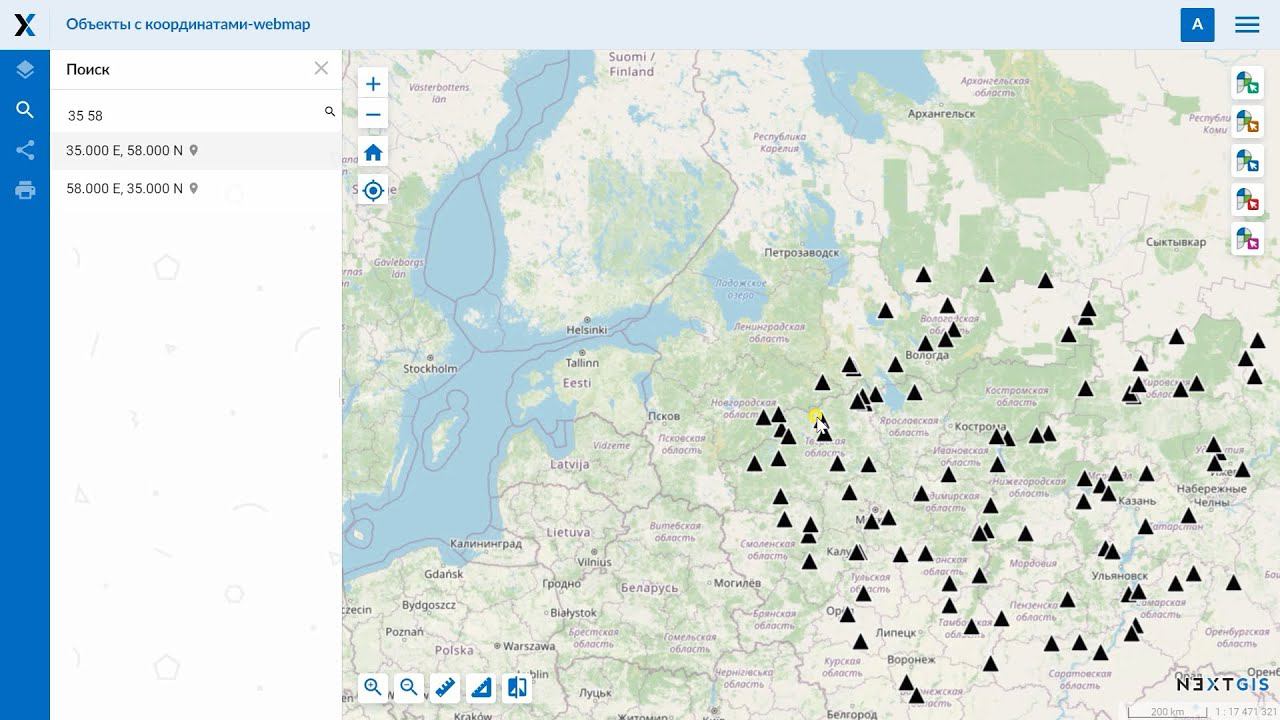
Task: Zoom in with the plus map button
Action: tap(373, 84)
